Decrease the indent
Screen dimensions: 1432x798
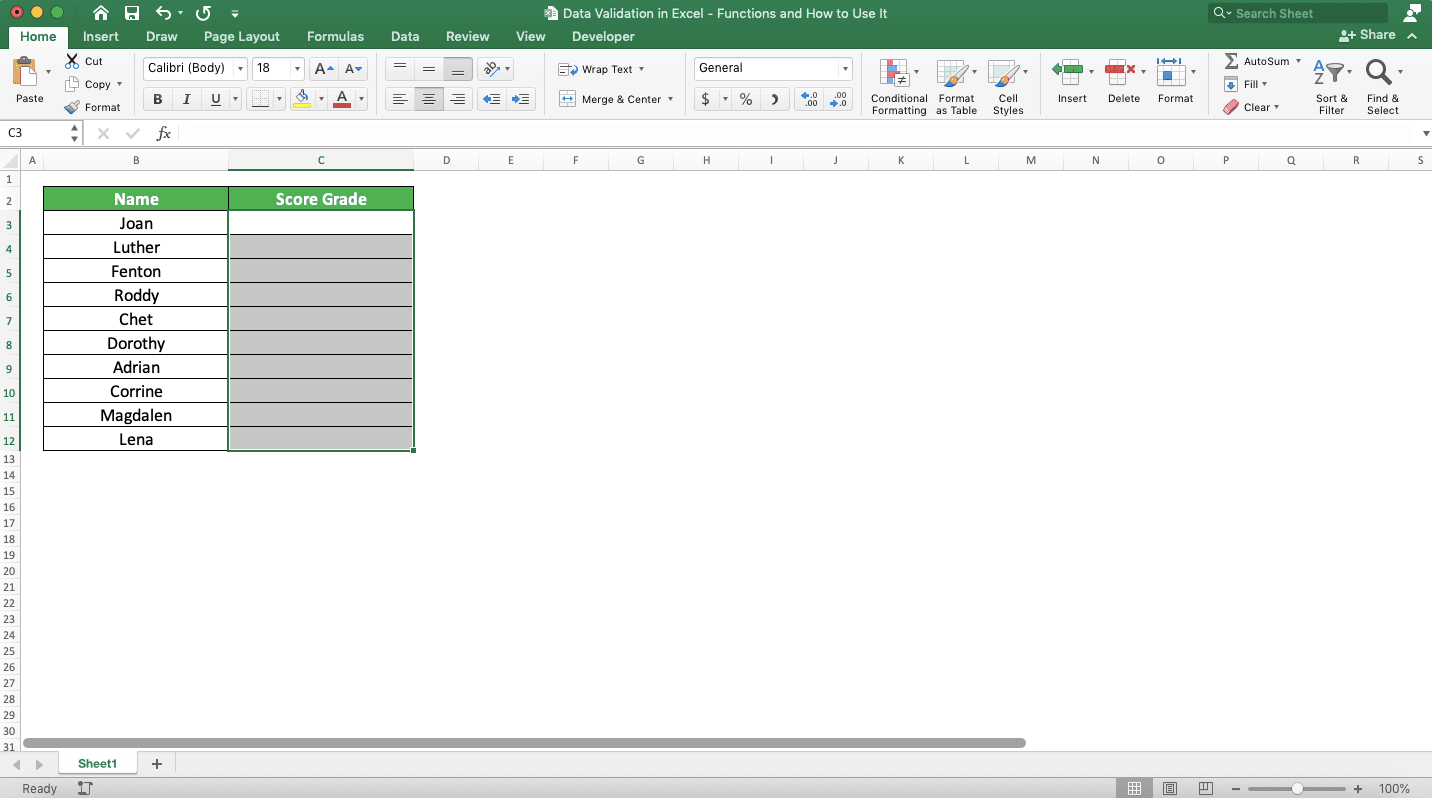pos(491,99)
